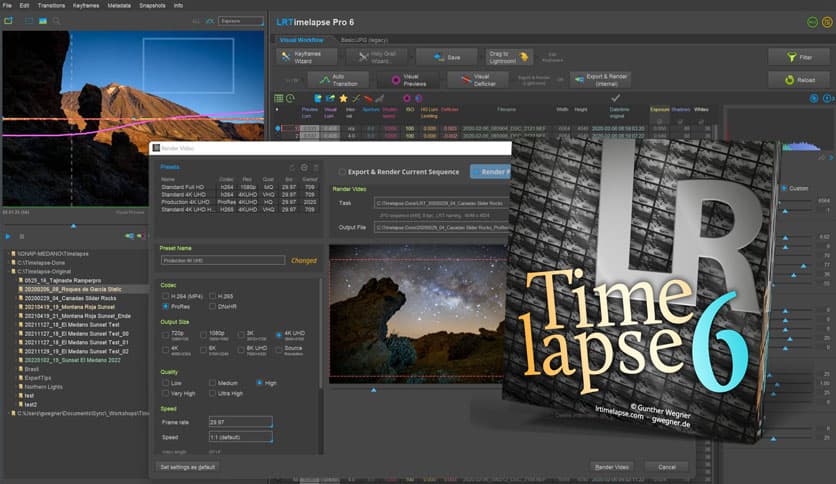The image size is (836, 484).
Task: Click the Preset Name input field
Action: [223, 260]
